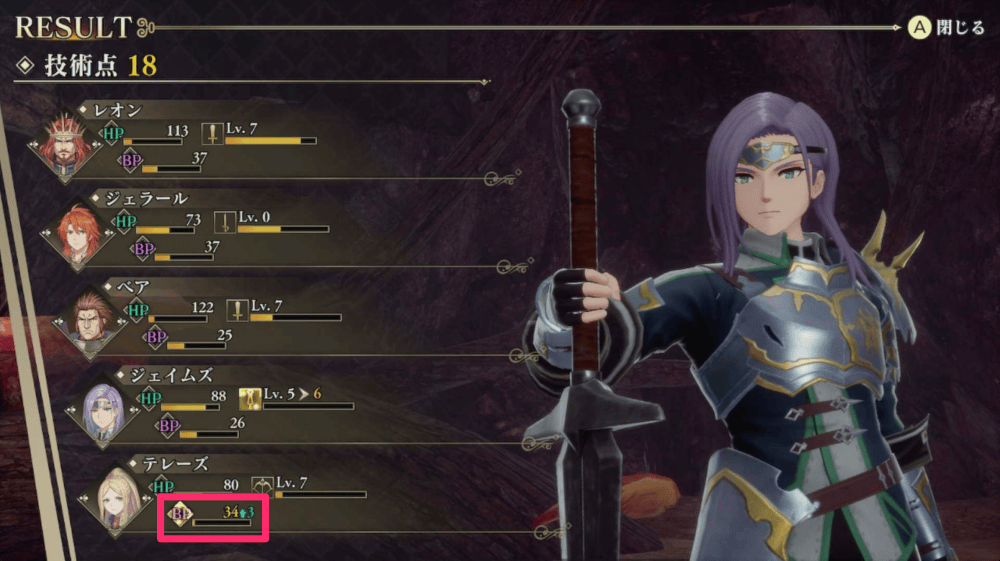Screen dimensions: 1000x561
Task: Click Bear's character portrait
Action: pyautogui.click(x=89, y=324)
